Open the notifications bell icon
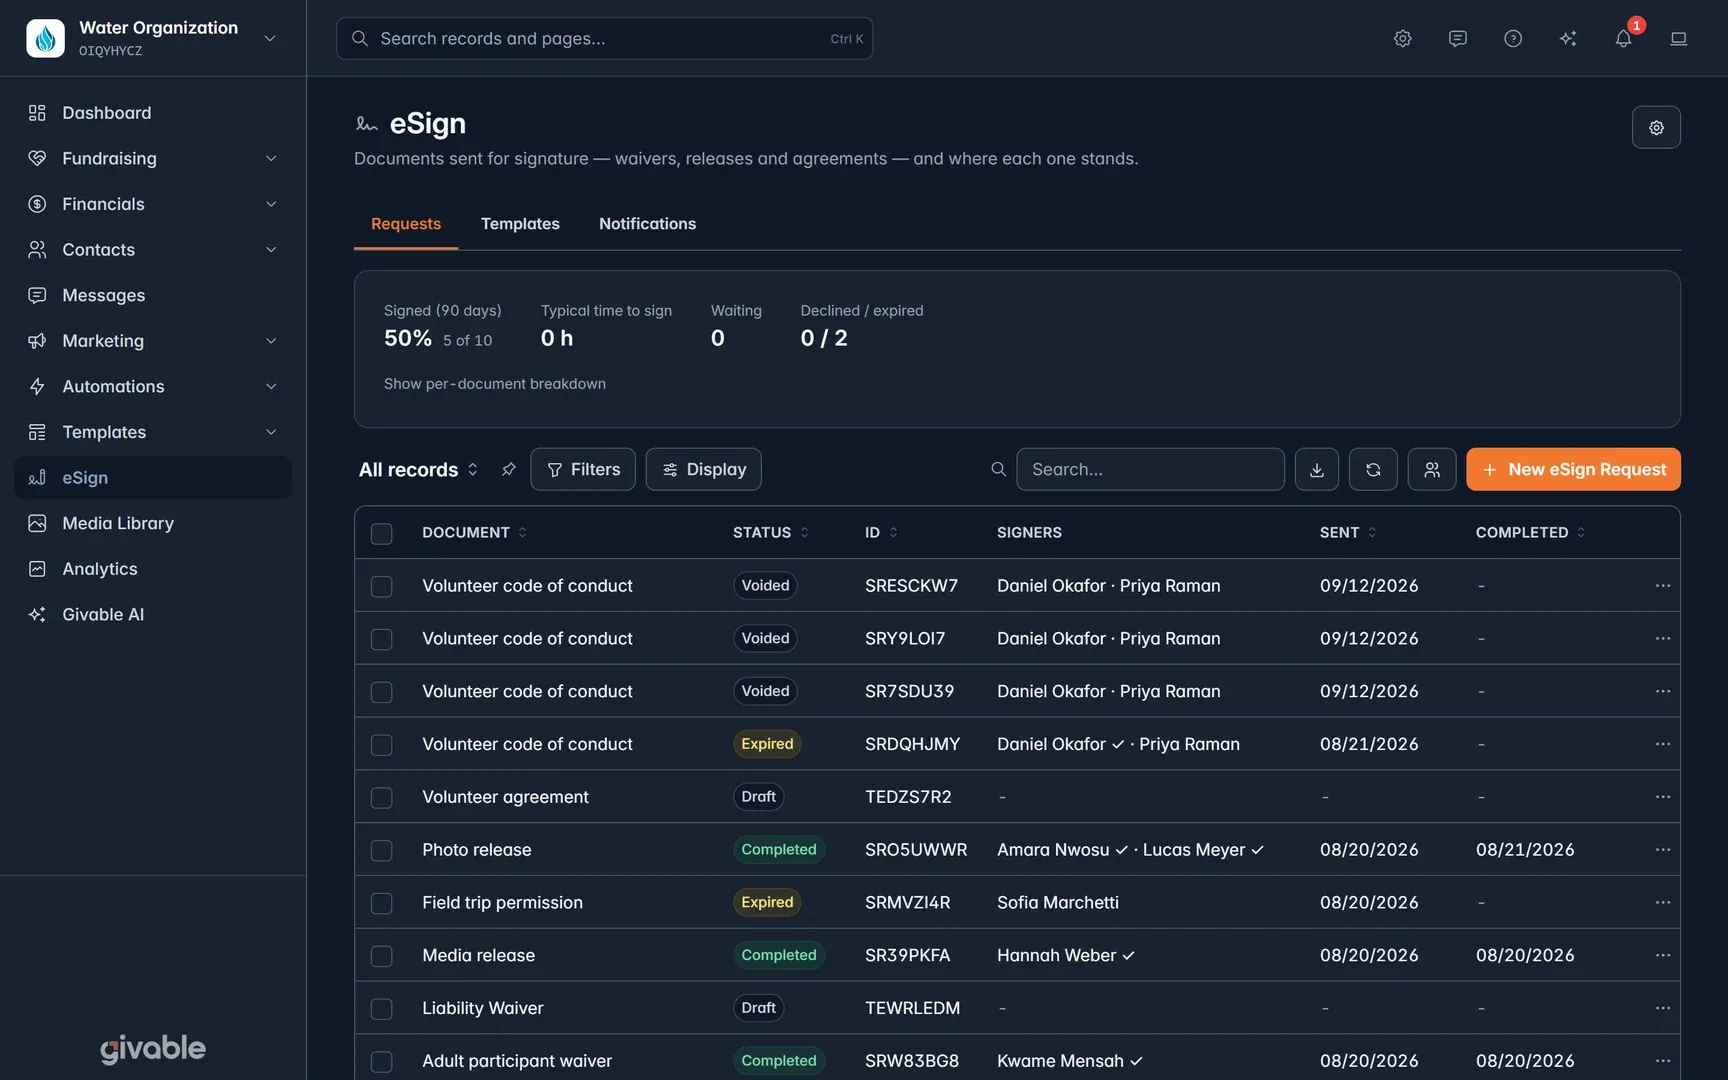Viewport: 1728px width, 1080px height. [x=1623, y=38]
